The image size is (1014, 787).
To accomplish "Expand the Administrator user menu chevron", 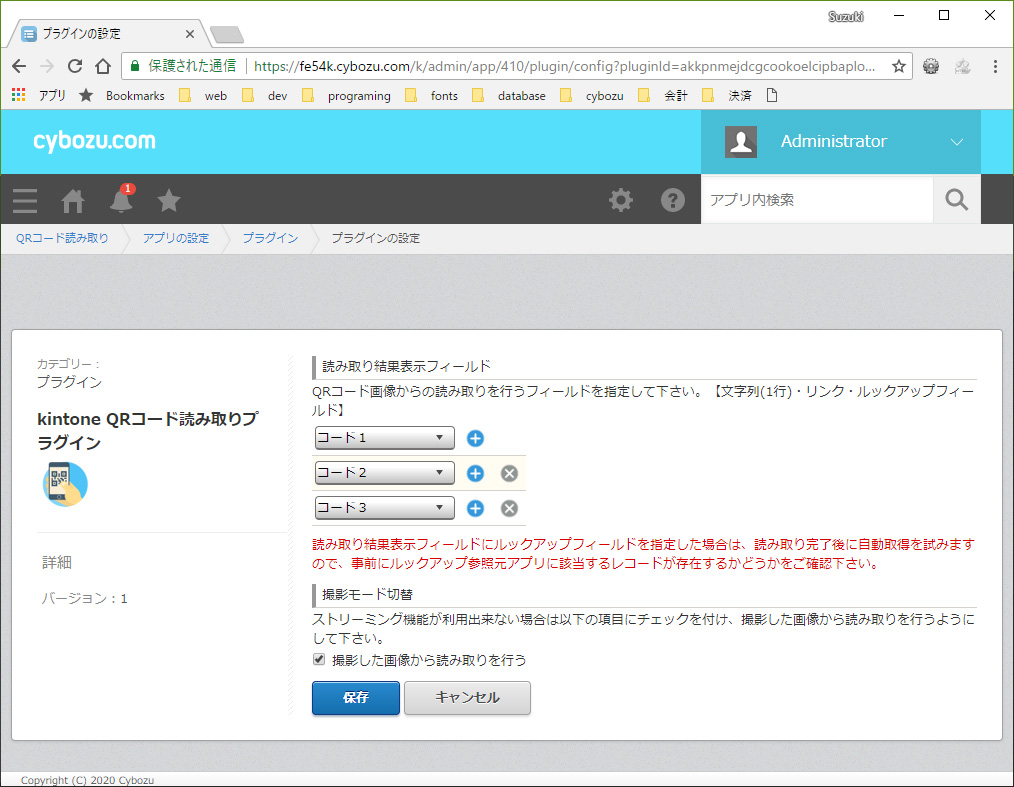I will tap(956, 142).
